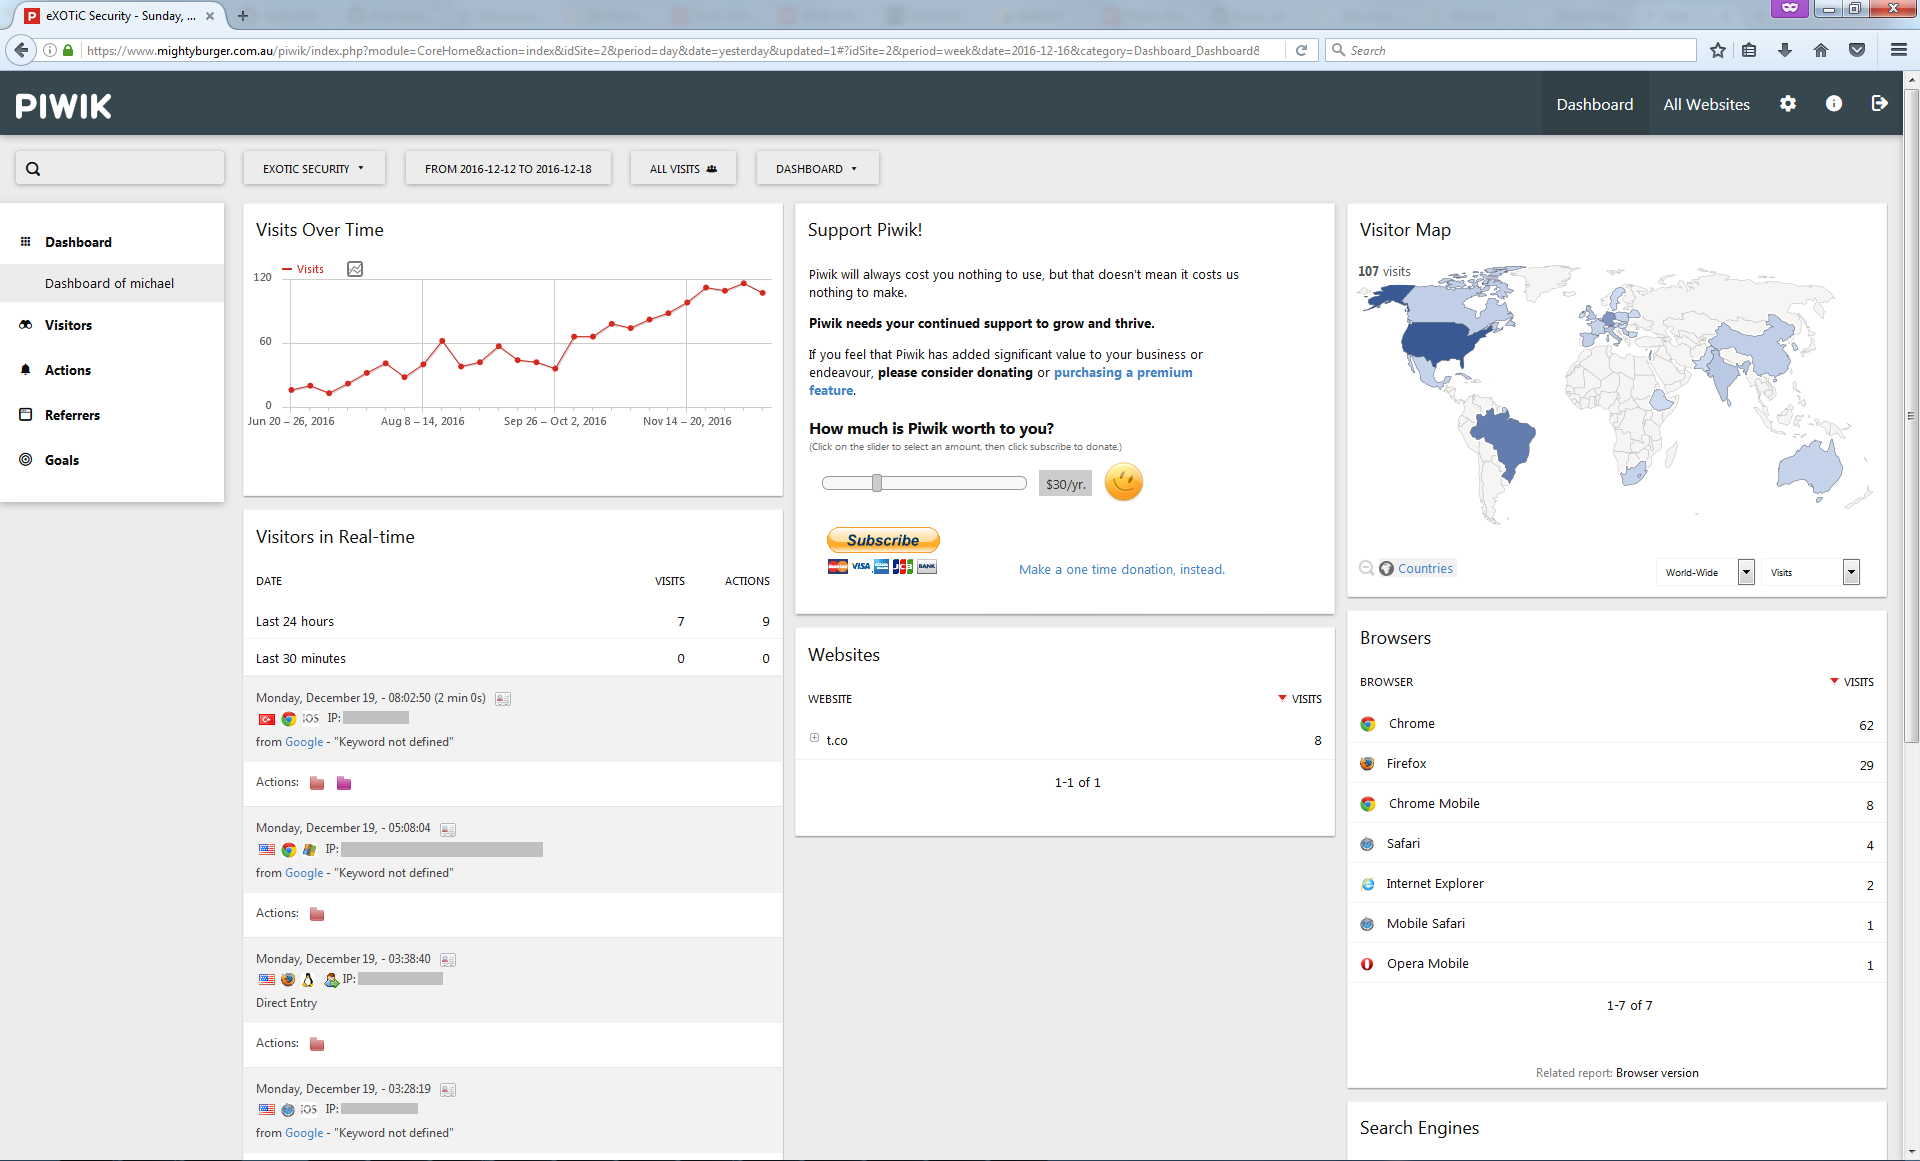Sort Browsers table by Visits

click(1852, 682)
